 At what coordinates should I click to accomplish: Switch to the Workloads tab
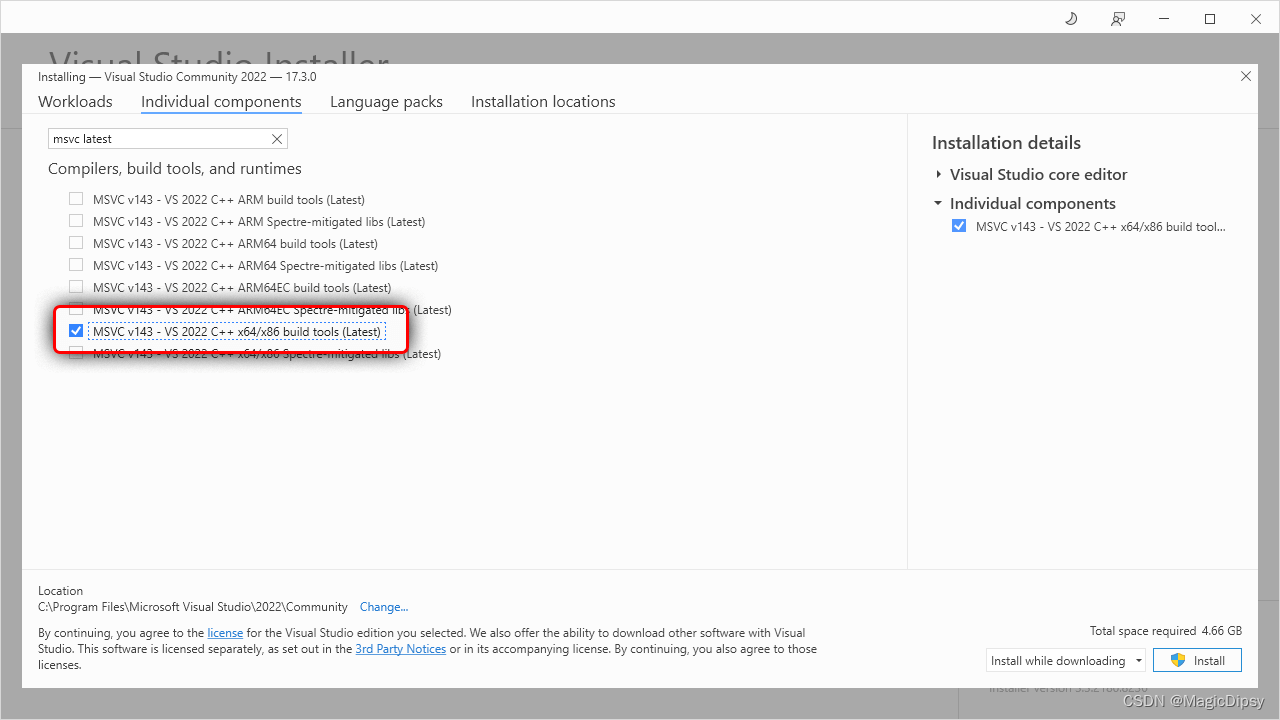click(x=74, y=101)
